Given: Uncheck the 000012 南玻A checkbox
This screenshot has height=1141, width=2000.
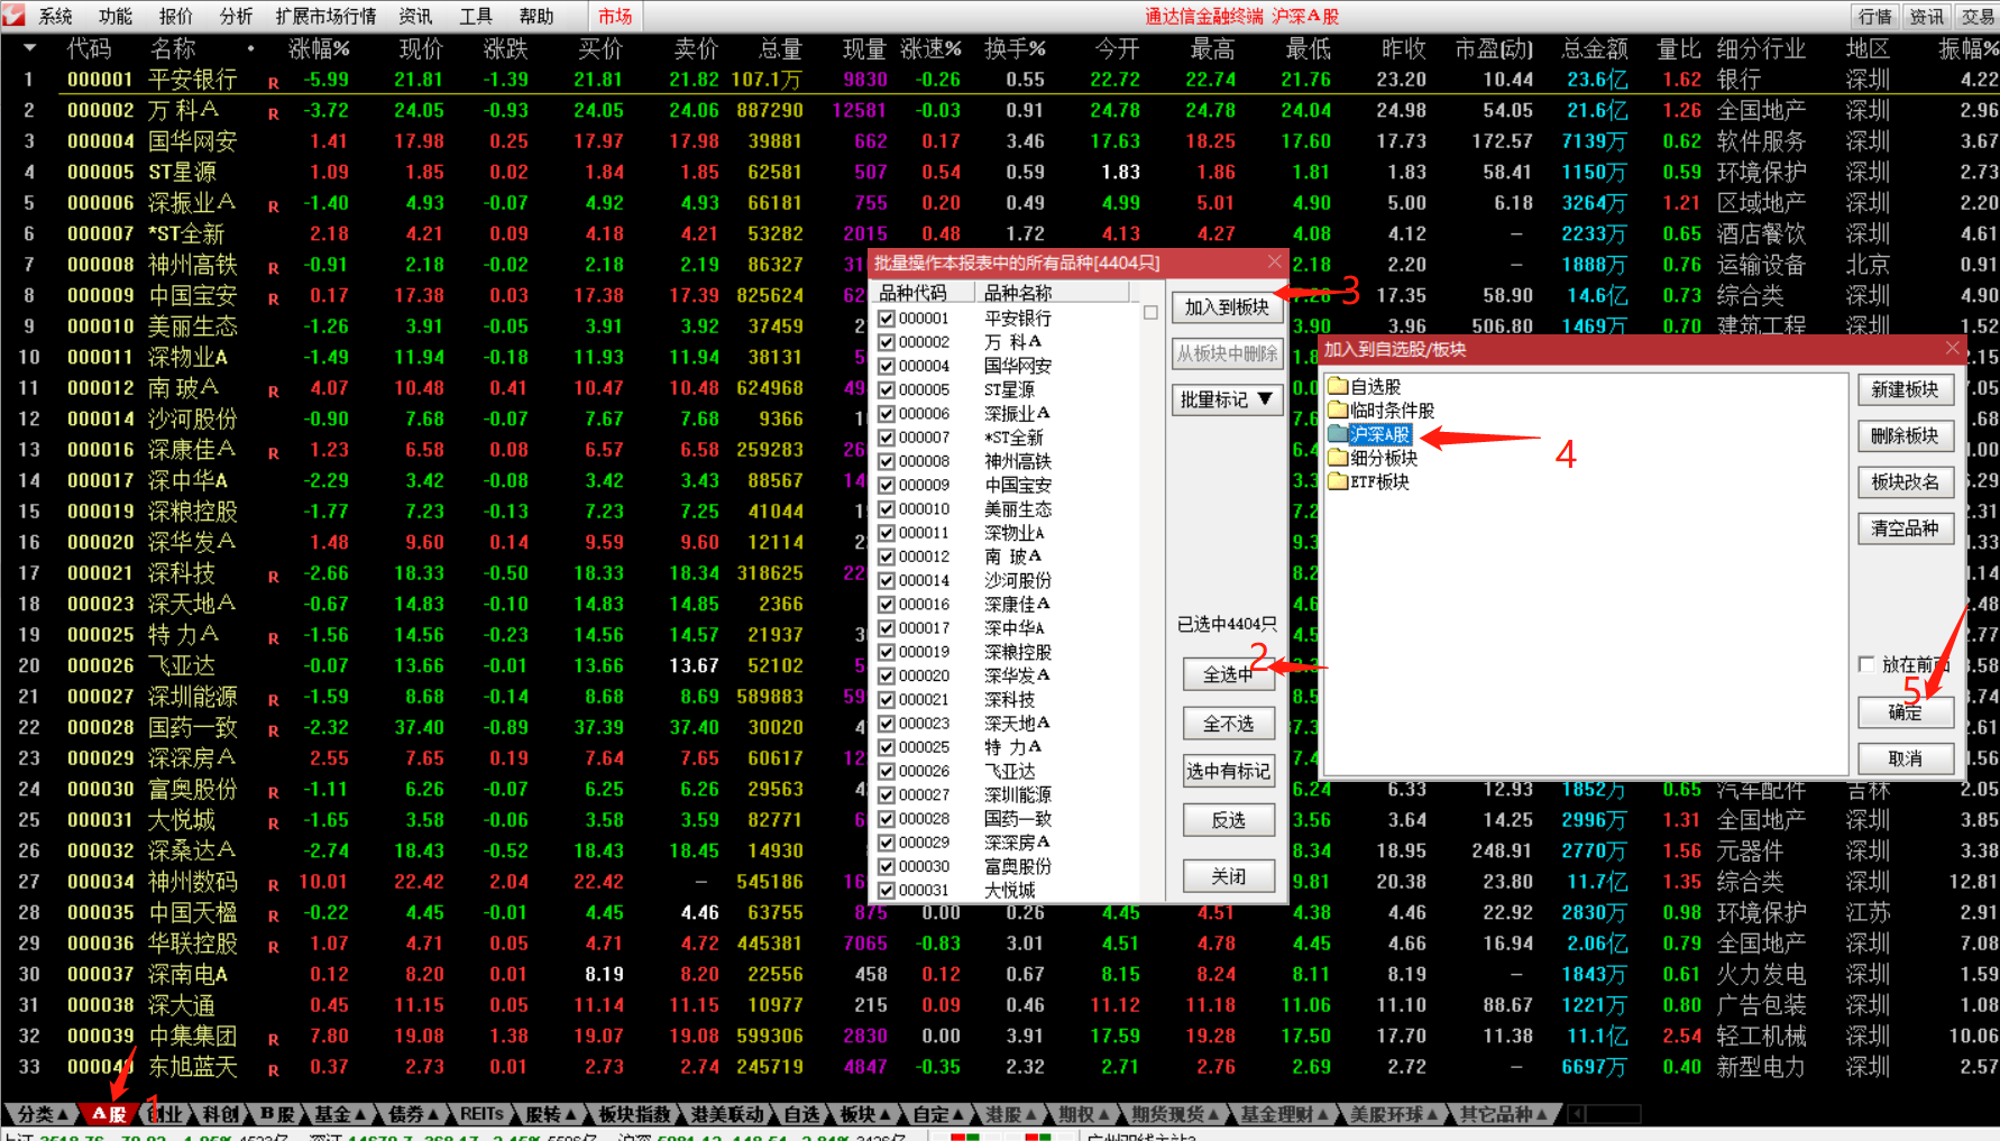Looking at the screenshot, I should point(886,557).
